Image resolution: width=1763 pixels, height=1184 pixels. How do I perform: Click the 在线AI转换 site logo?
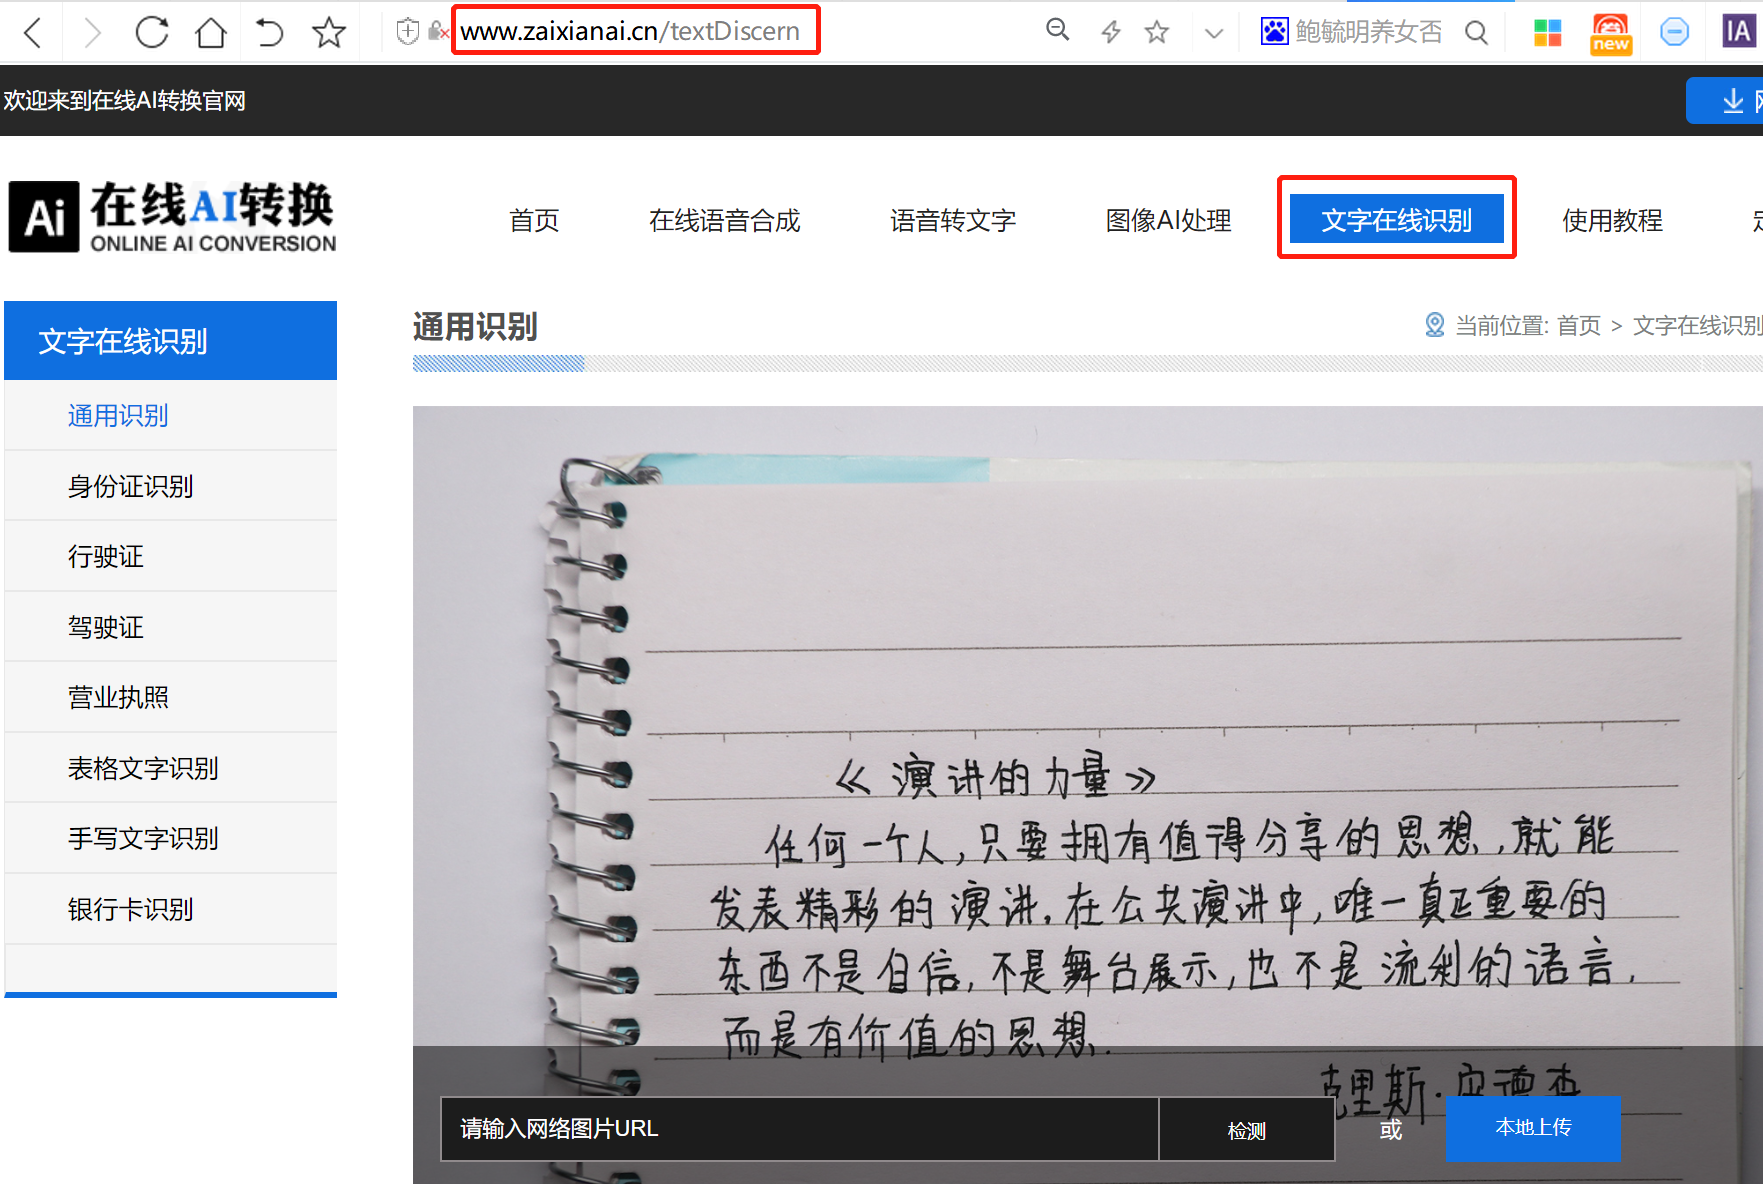coord(172,217)
